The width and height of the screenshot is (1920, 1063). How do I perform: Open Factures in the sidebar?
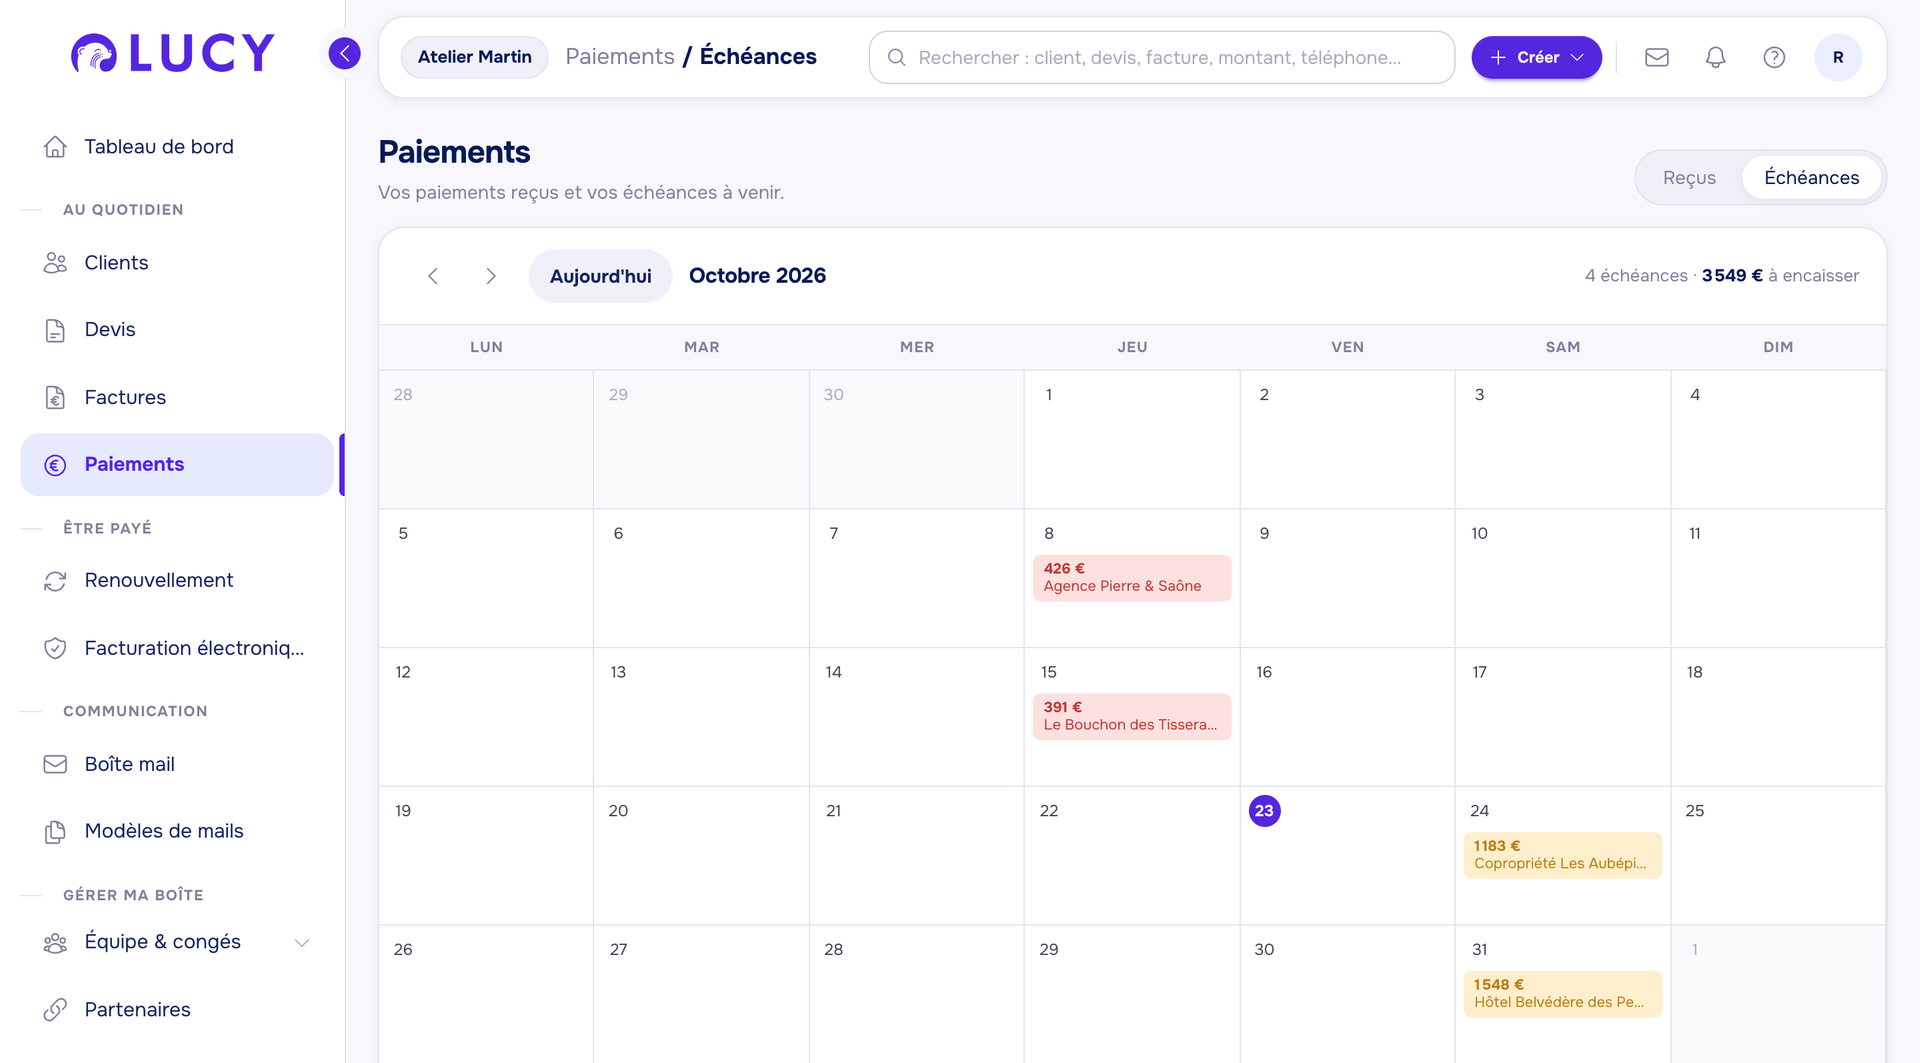point(177,397)
